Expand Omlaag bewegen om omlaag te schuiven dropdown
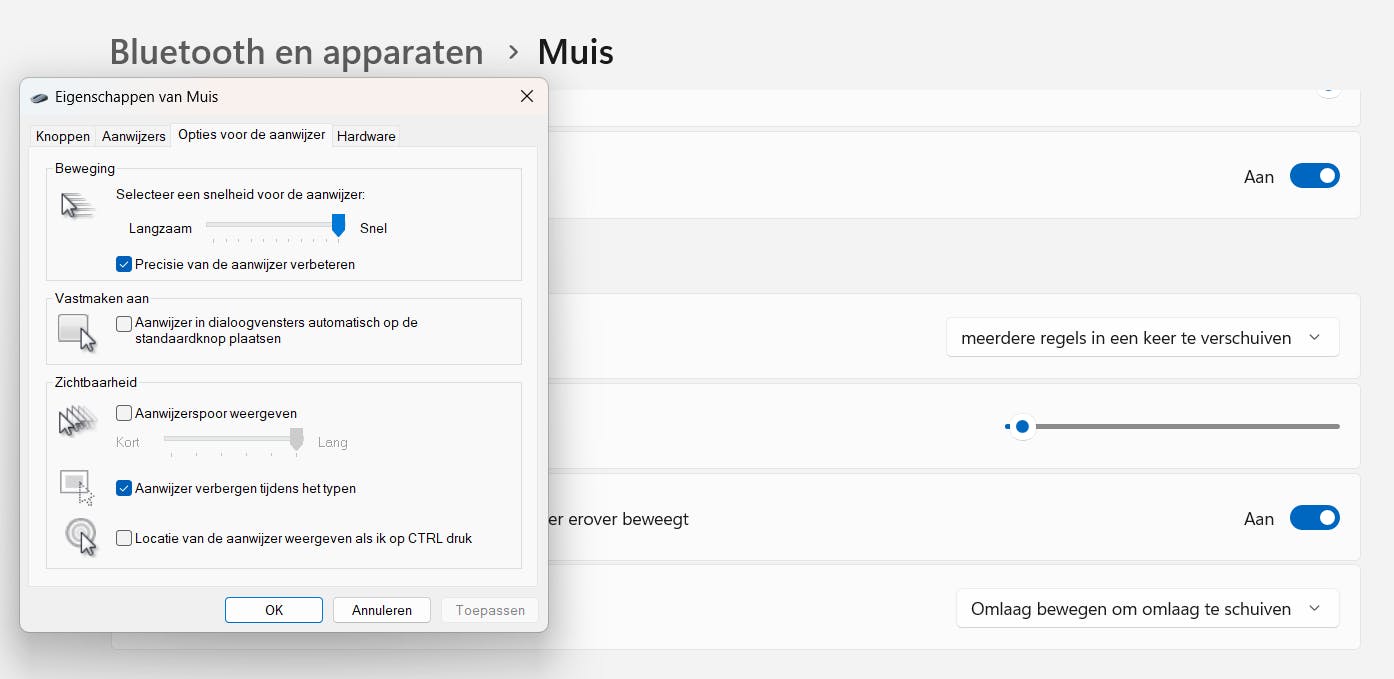This screenshot has height=679, width=1394. pos(1147,608)
